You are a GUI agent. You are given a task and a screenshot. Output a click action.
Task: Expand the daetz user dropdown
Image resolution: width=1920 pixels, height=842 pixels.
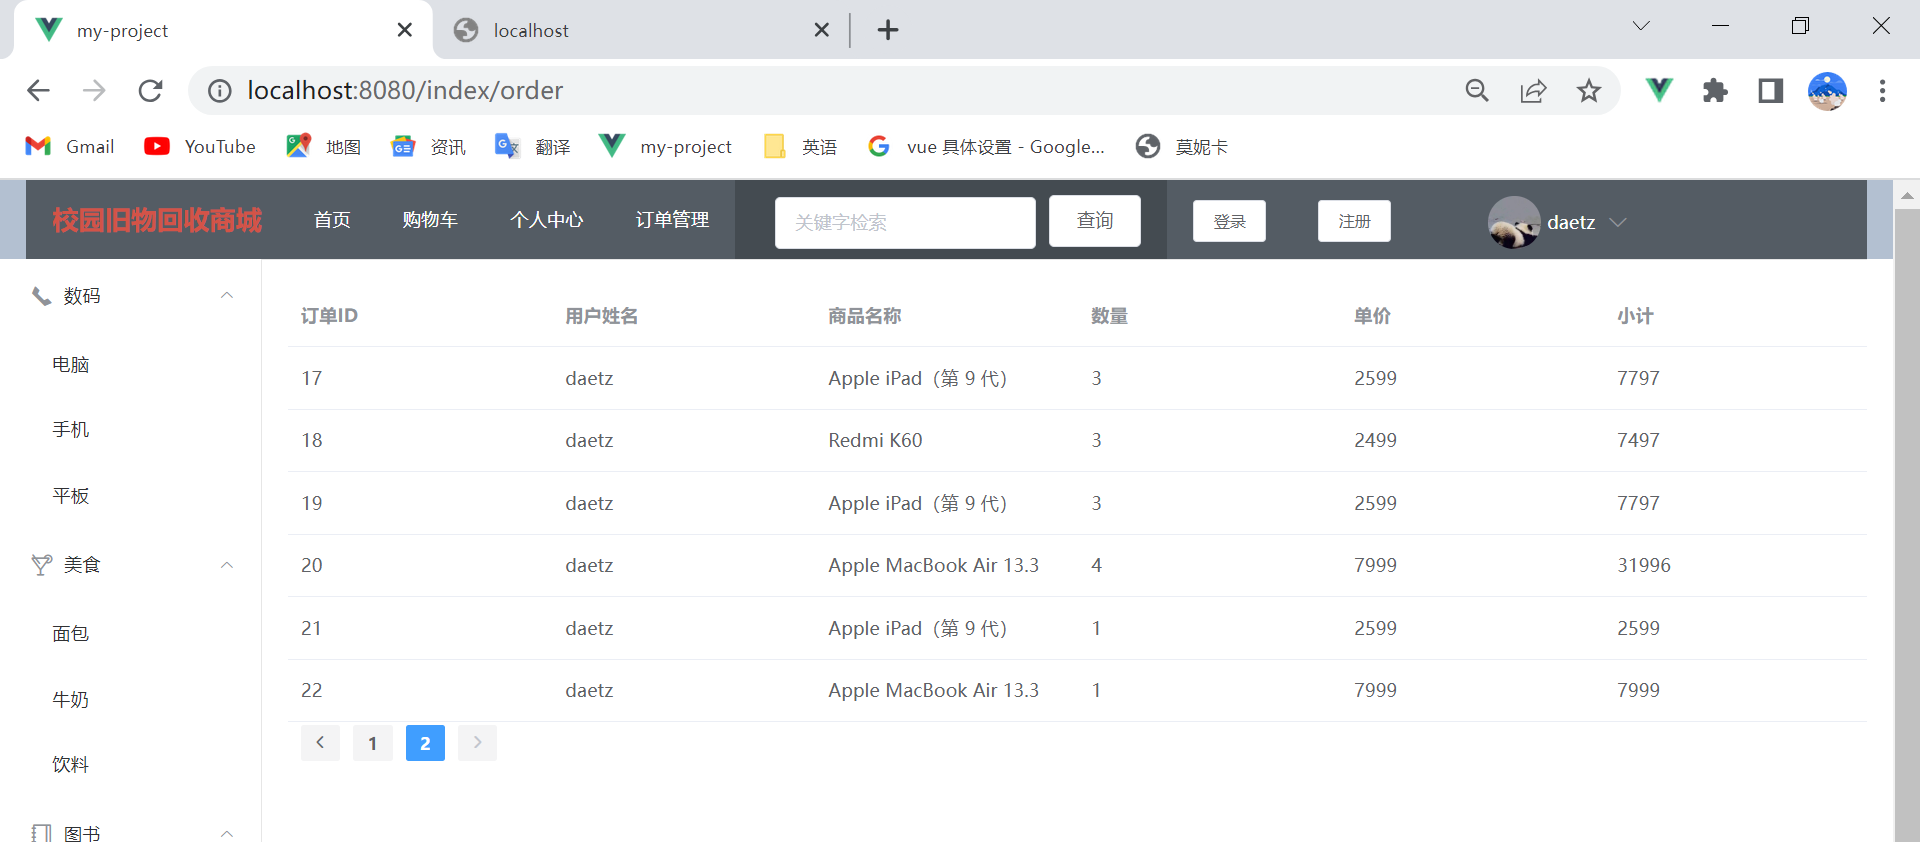pyautogui.click(x=1618, y=222)
